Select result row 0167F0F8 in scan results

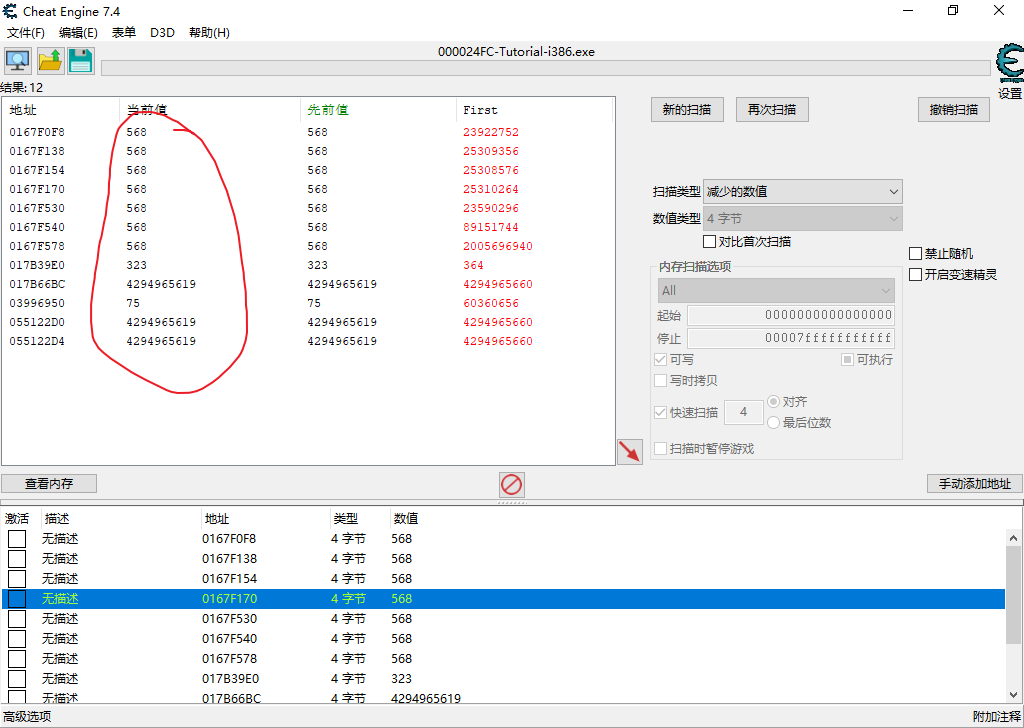(x=308, y=132)
